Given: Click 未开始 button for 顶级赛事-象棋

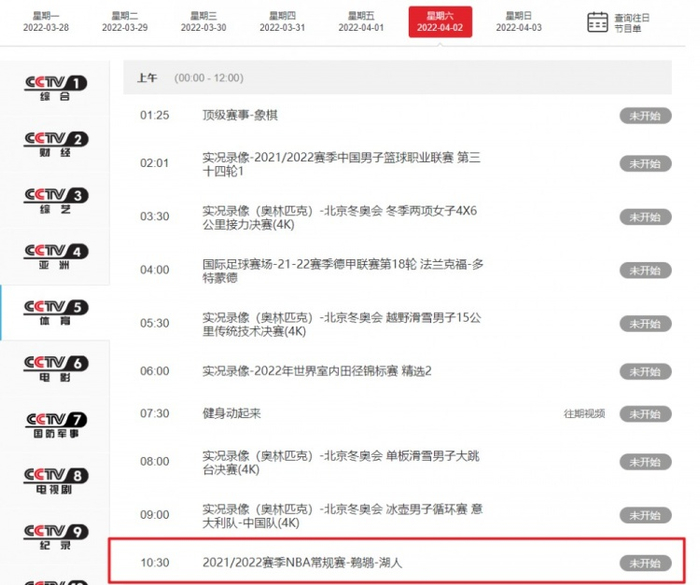Looking at the screenshot, I should 645,116.
